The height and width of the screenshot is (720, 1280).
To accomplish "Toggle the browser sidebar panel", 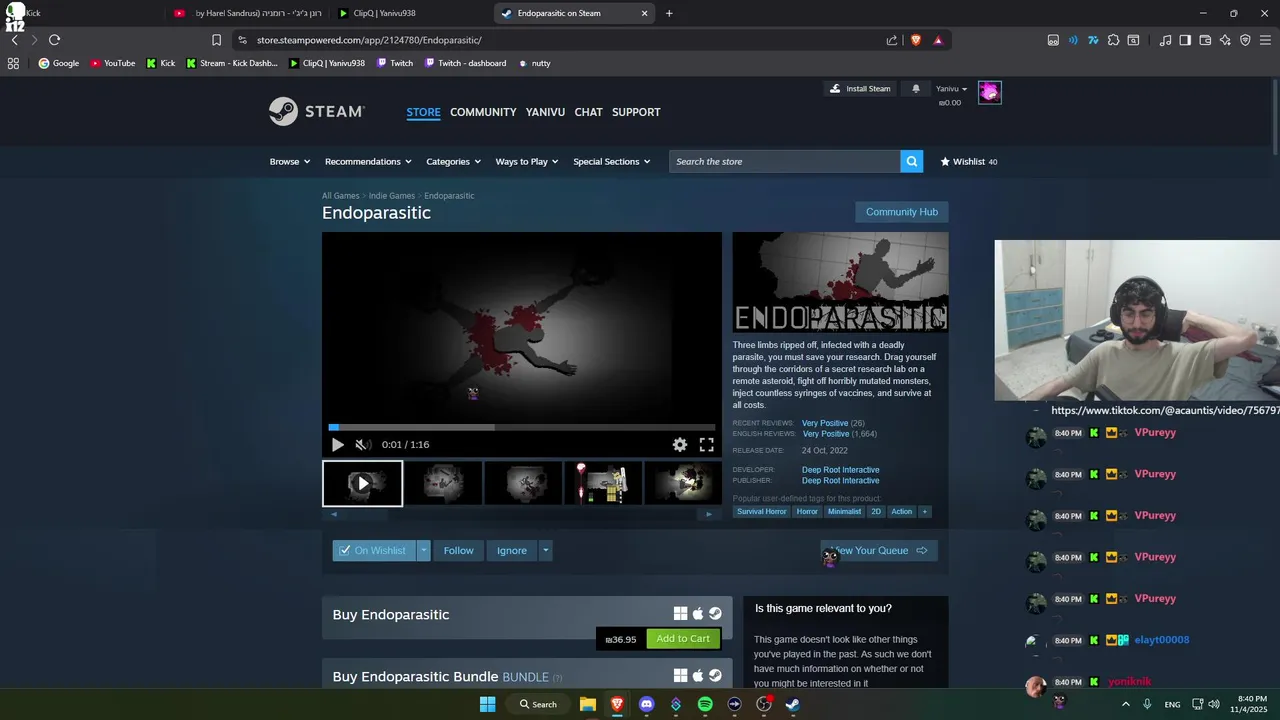I will pos(1185,40).
